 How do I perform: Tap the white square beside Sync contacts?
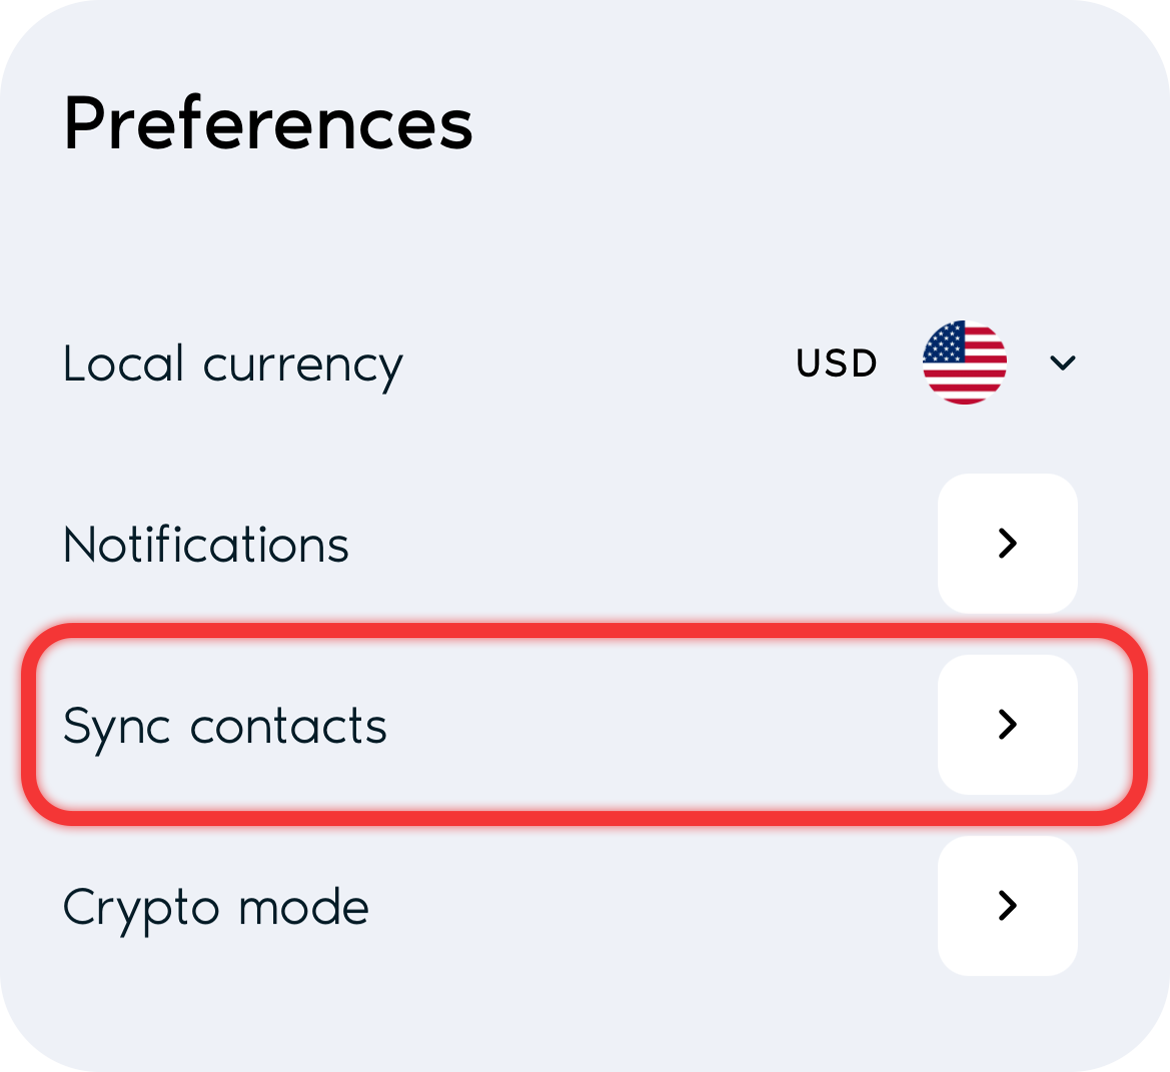tap(1007, 724)
